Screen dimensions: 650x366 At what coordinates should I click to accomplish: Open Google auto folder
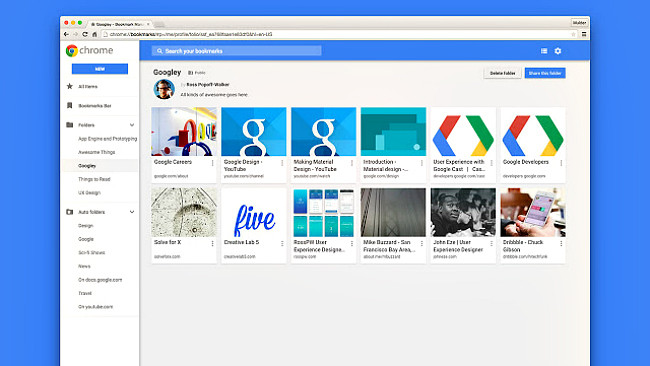(x=86, y=239)
